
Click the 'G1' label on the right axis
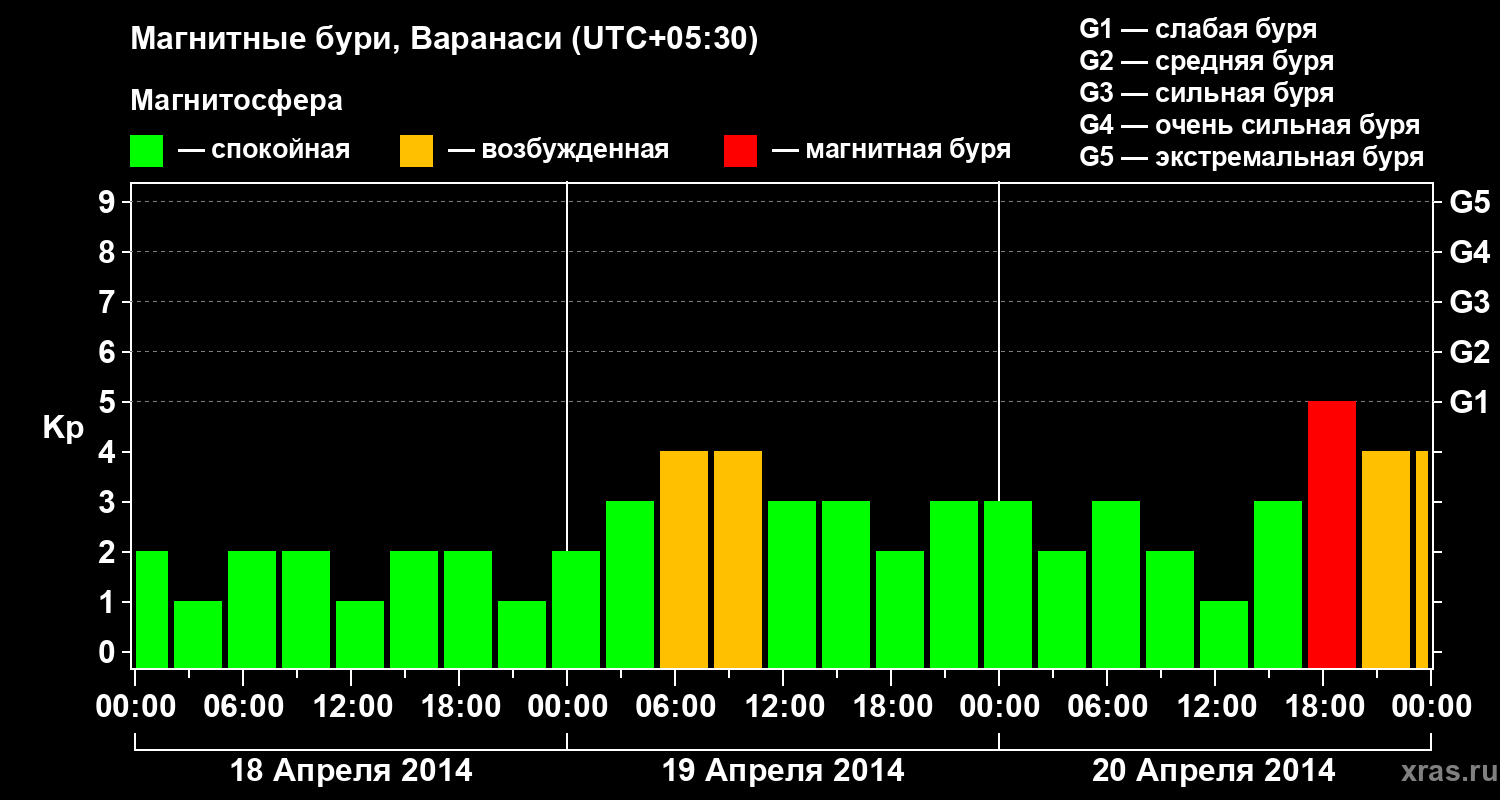[1469, 402]
